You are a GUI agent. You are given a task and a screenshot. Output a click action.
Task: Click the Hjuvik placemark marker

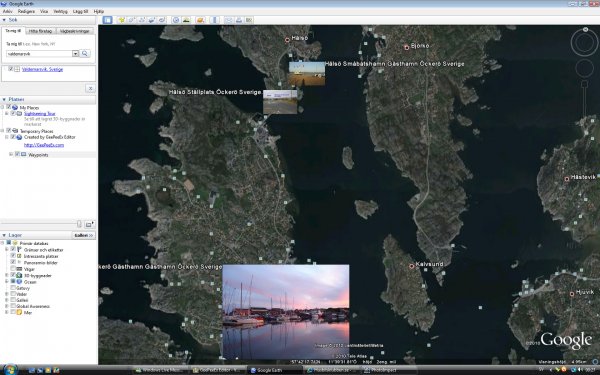572,294
